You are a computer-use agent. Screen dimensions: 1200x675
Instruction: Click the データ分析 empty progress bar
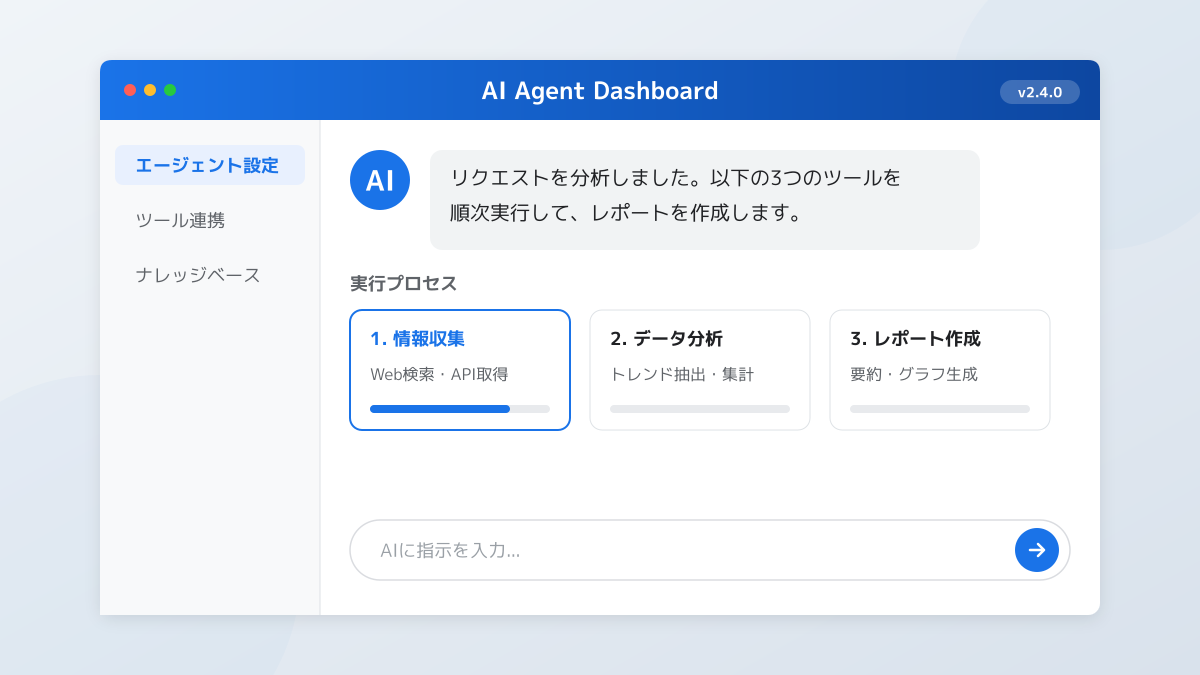coord(700,409)
